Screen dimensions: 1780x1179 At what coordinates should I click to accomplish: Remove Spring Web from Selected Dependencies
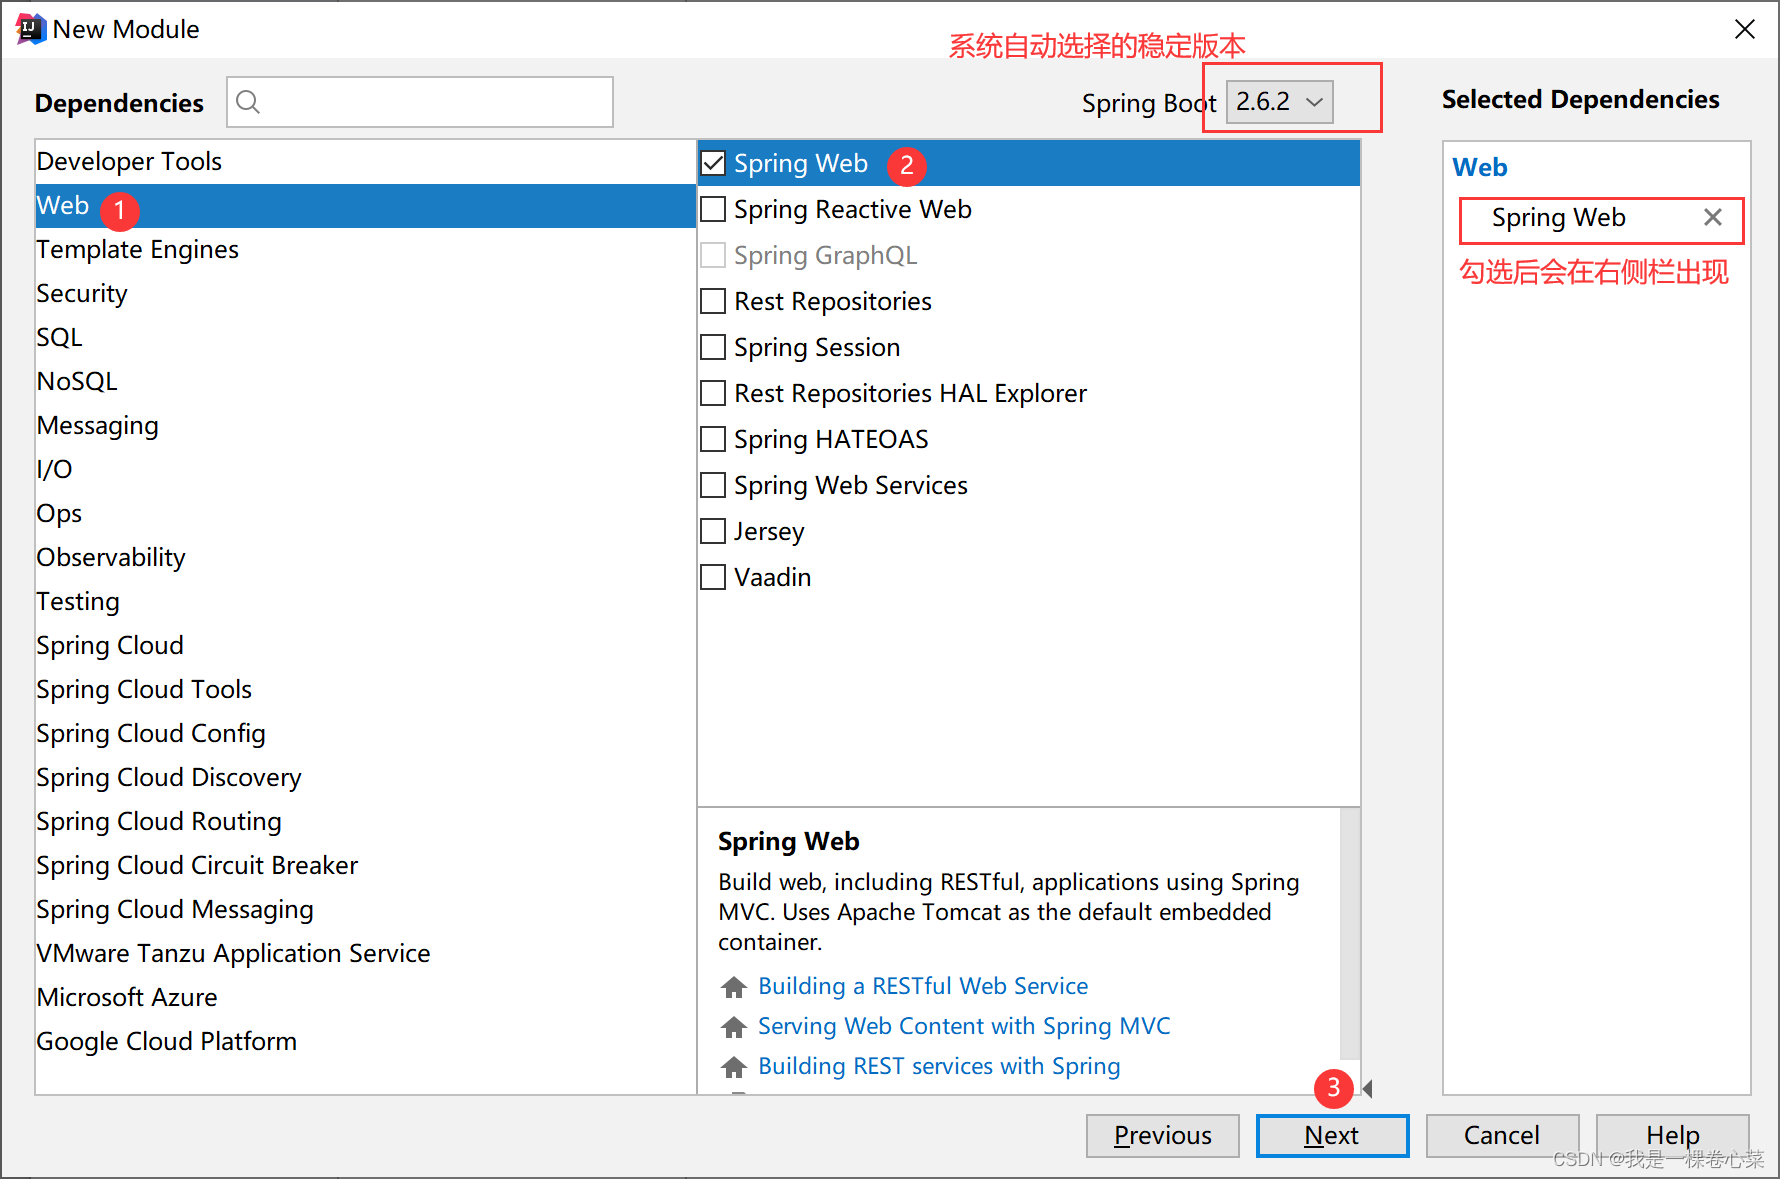click(1712, 217)
